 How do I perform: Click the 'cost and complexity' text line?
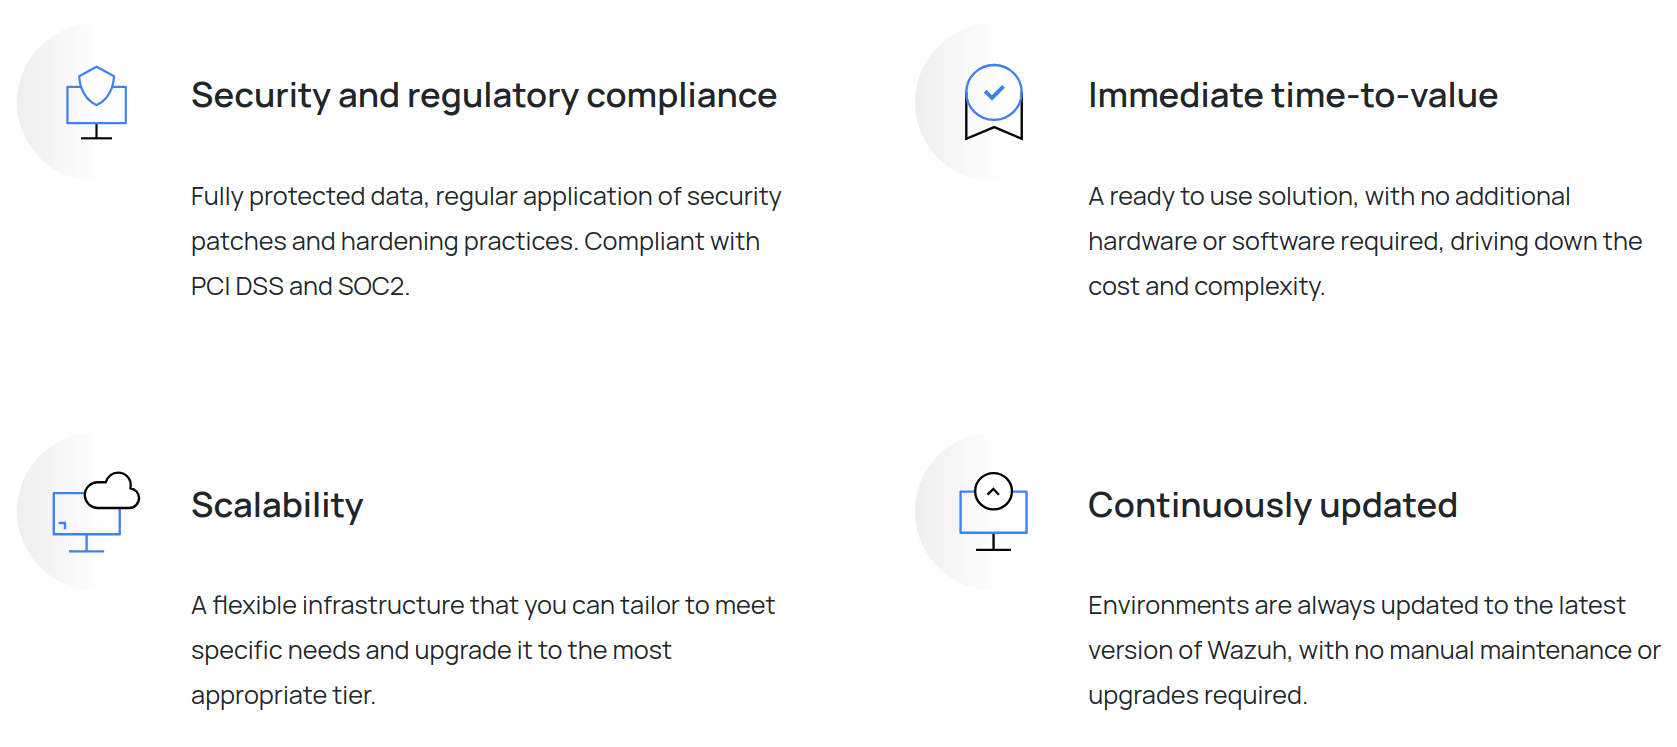tap(1206, 287)
